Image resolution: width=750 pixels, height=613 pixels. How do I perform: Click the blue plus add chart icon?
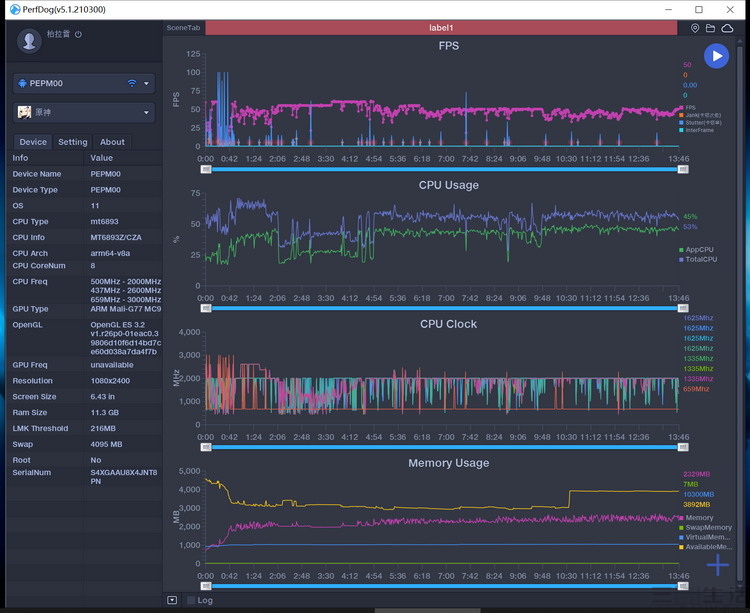click(x=718, y=565)
